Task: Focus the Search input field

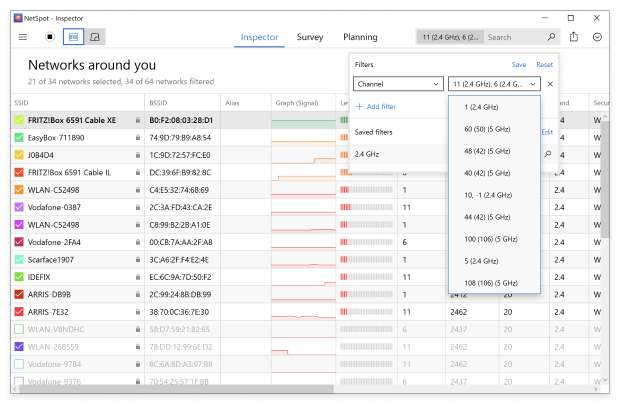Action: [515, 37]
